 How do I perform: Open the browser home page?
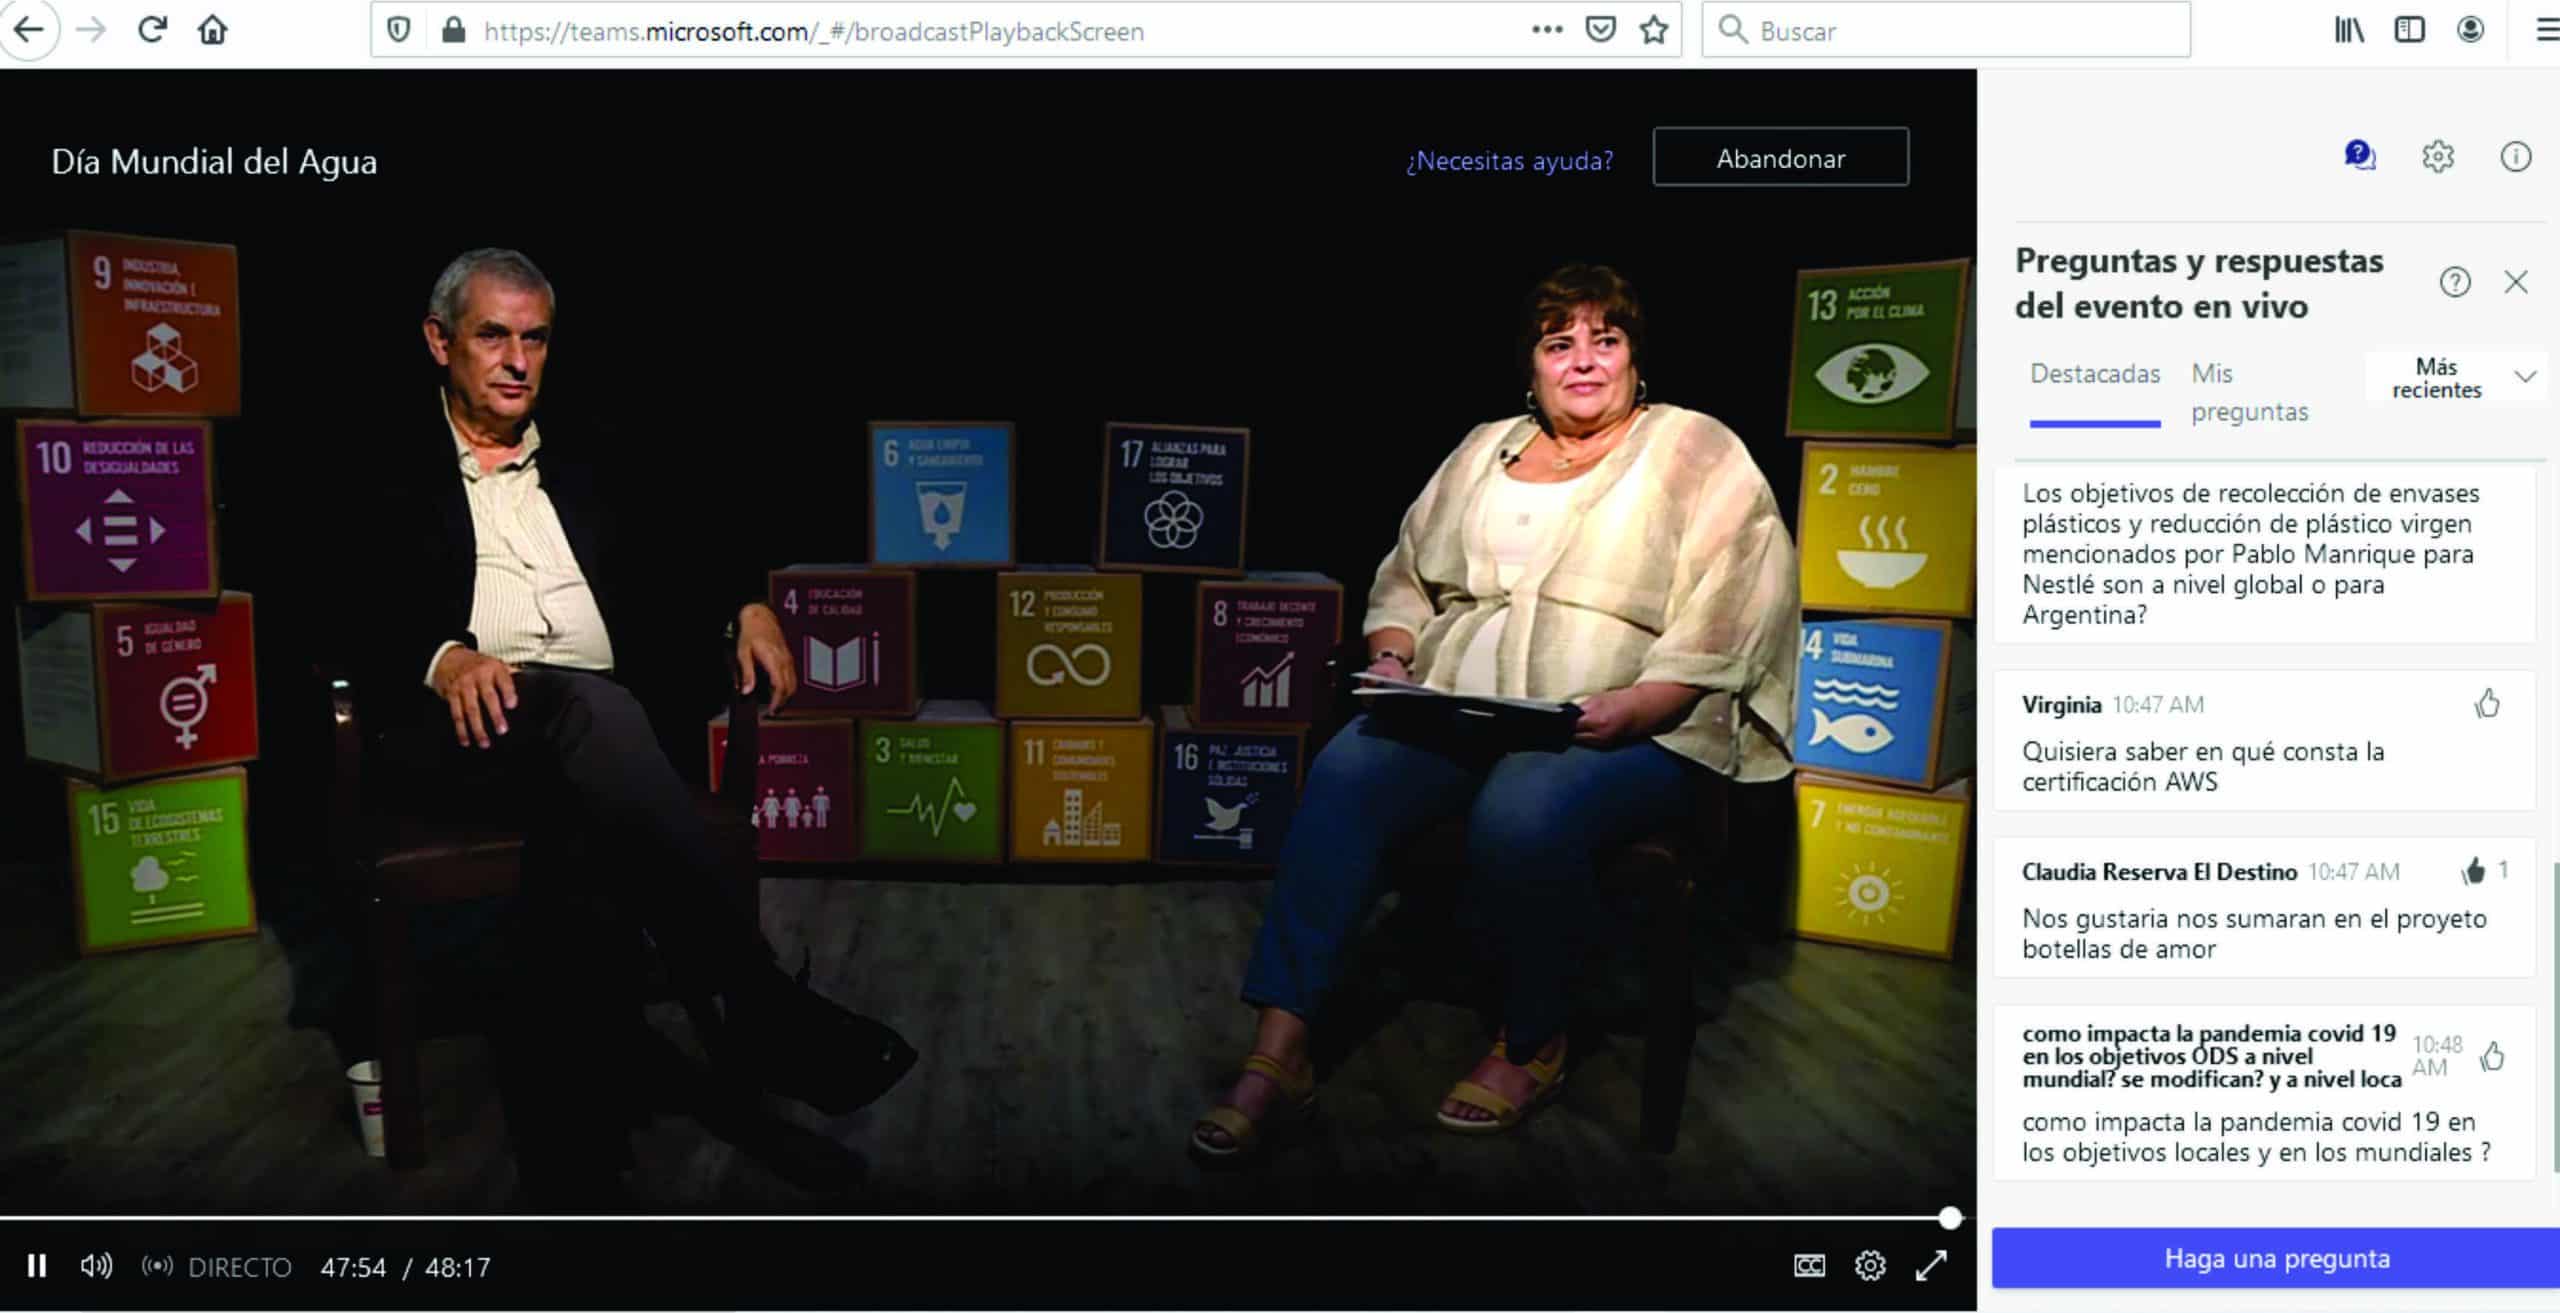[212, 30]
